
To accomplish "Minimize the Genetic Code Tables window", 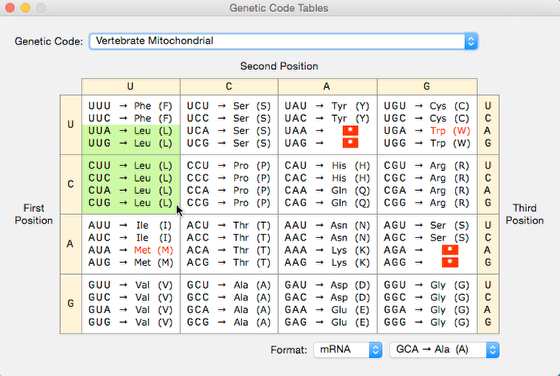I will point(25,8).
